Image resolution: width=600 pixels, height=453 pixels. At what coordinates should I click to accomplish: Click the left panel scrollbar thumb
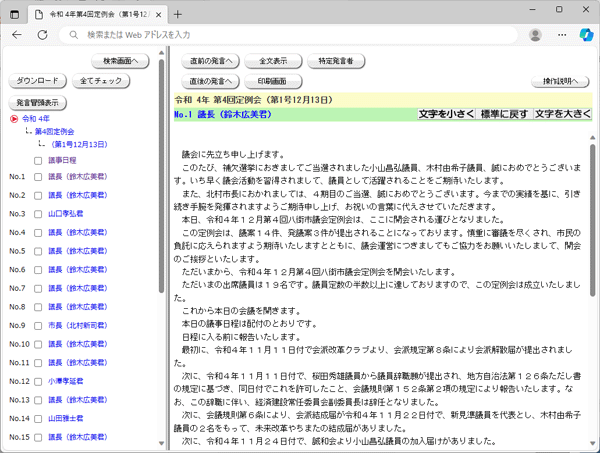click(161, 176)
